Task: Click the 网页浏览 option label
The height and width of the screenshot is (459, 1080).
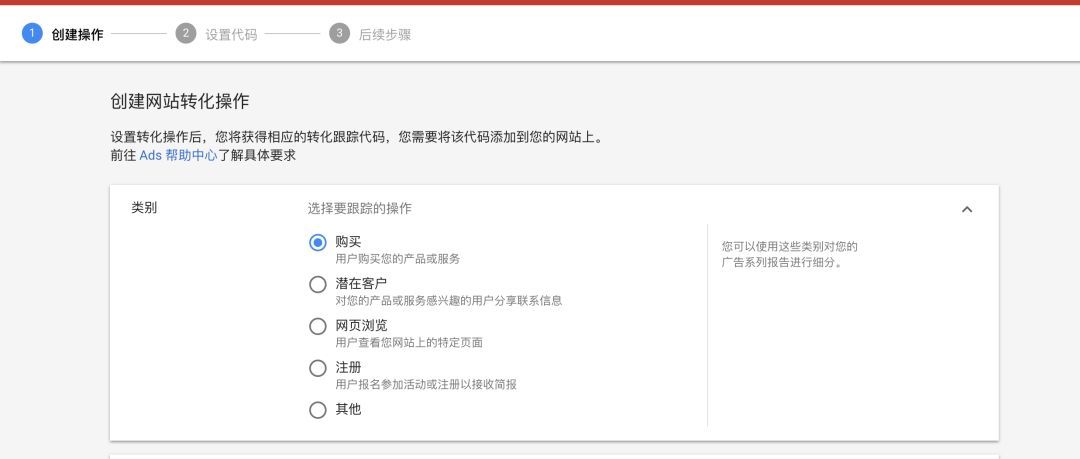Action: 362,325
